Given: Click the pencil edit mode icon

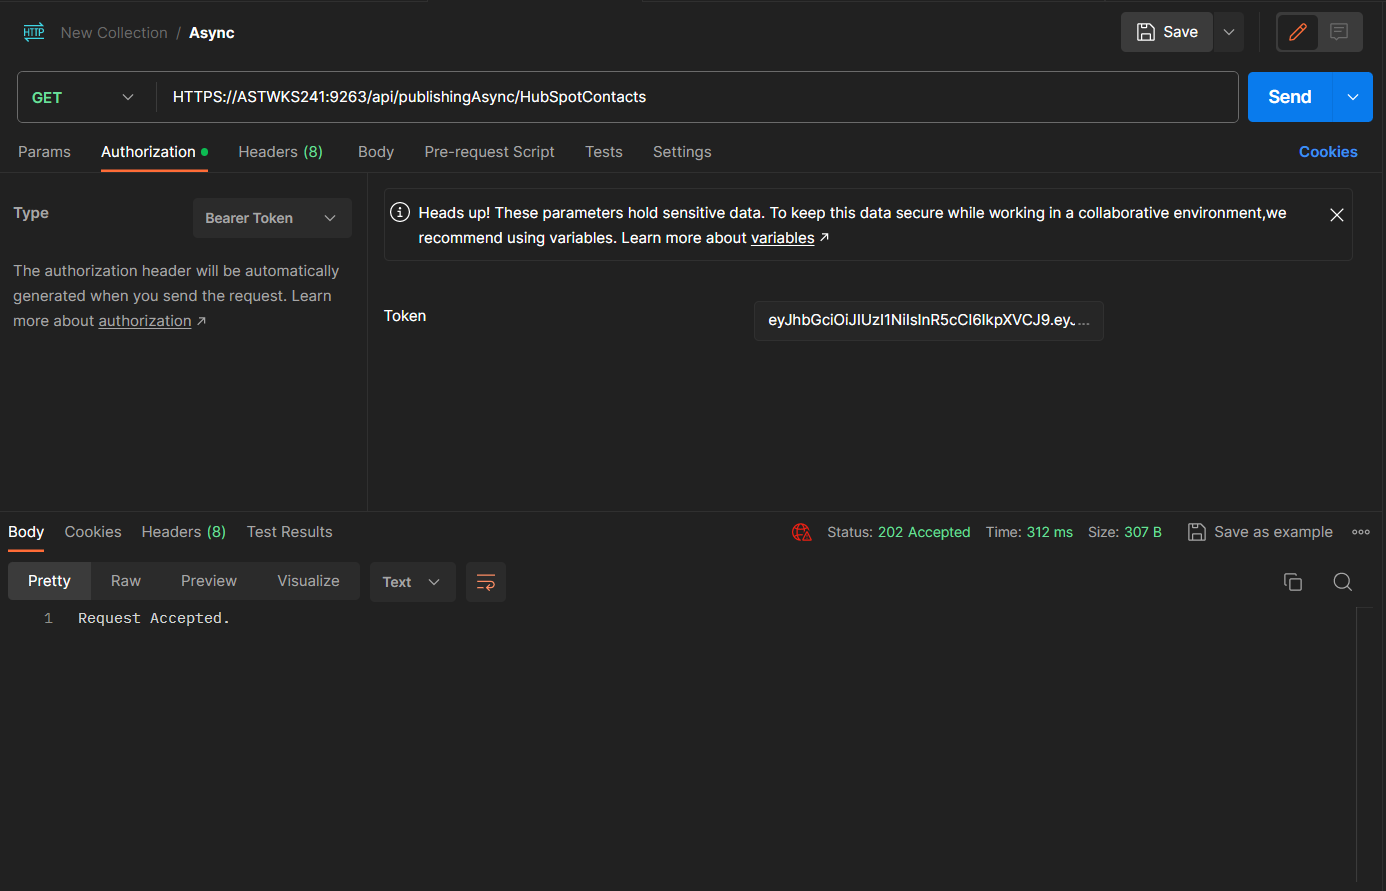Looking at the screenshot, I should tap(1297, 32).
